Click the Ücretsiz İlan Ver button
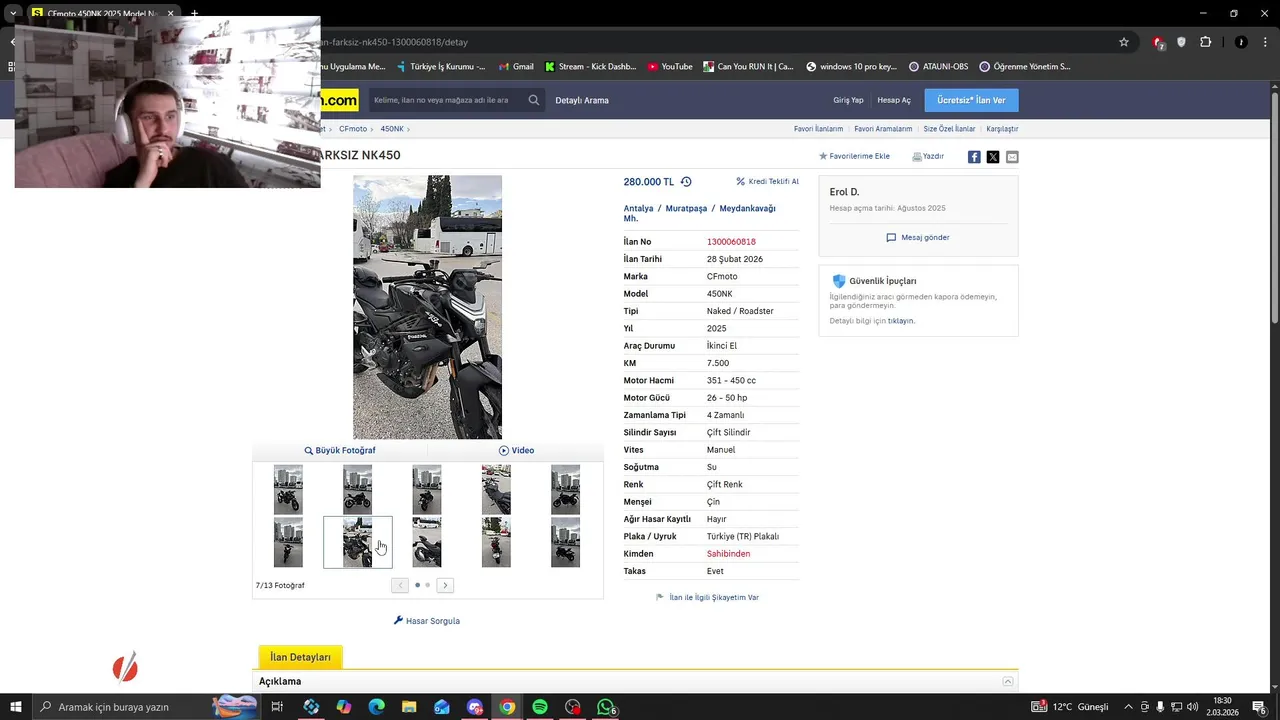 tap(971, 100)
